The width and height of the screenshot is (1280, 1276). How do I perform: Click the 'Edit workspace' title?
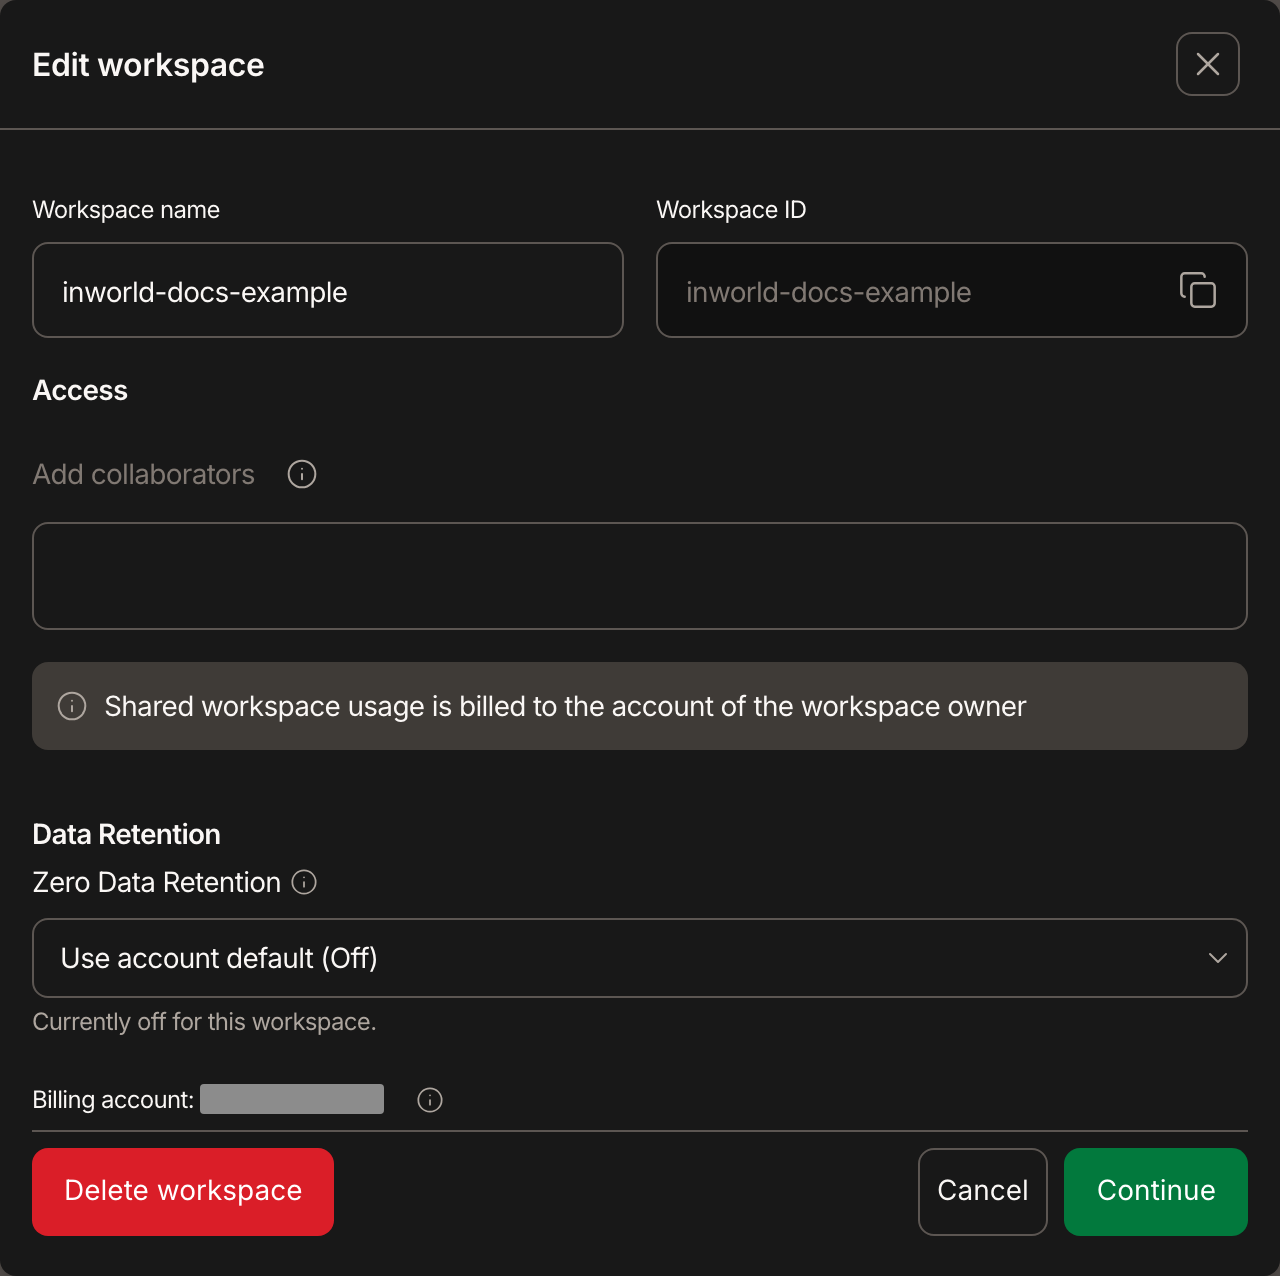click(x=148, y=65)
